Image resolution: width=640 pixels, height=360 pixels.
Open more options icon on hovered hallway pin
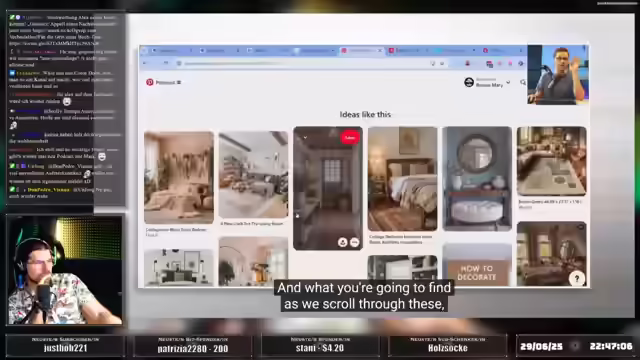(x=354, y=242)
